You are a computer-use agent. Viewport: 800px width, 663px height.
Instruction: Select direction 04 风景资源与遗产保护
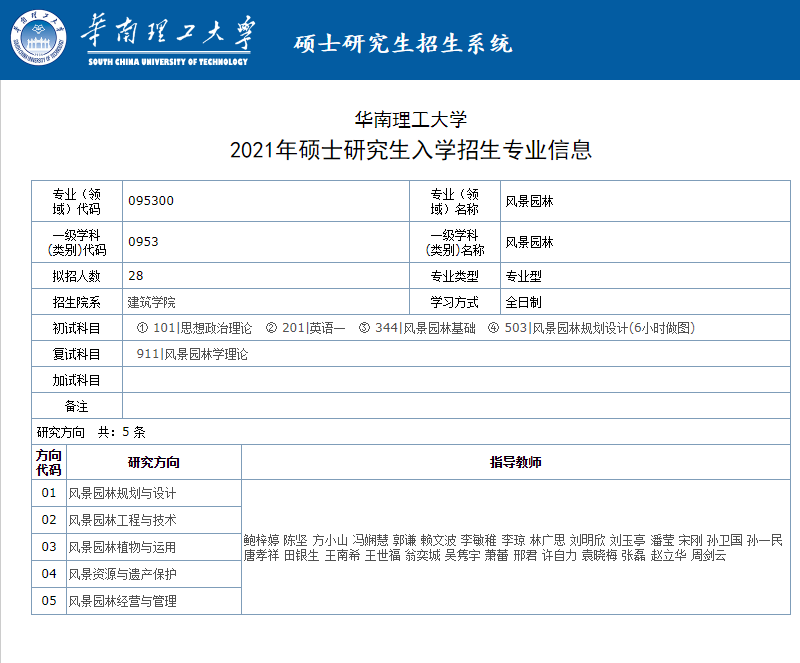(122, 574)
